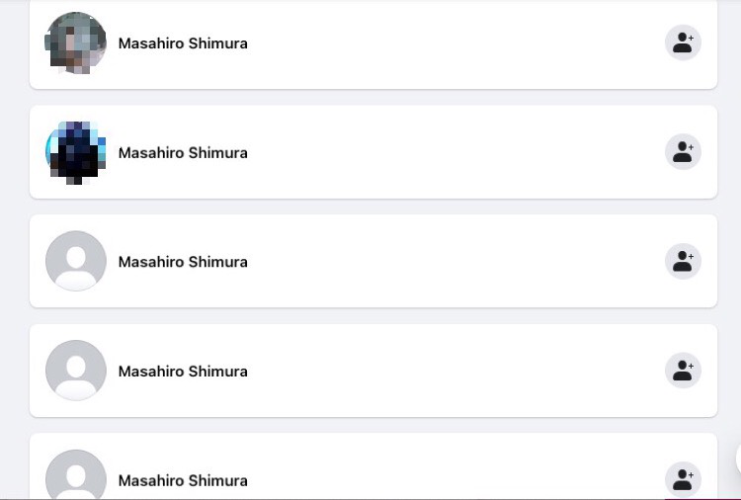The image size is (741, 500).
Task: Send friend request to fourth Masahiro Shimura
Action: 683,371
